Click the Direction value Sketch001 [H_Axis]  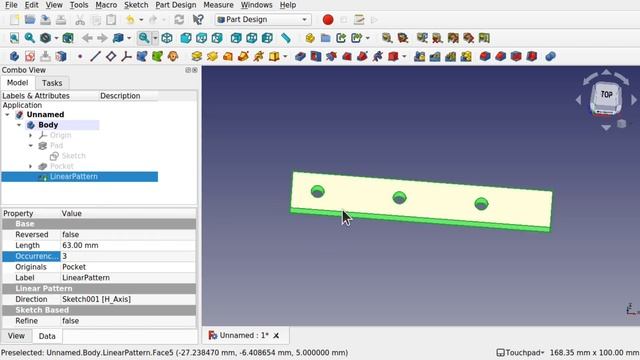(x=128, y=299)
